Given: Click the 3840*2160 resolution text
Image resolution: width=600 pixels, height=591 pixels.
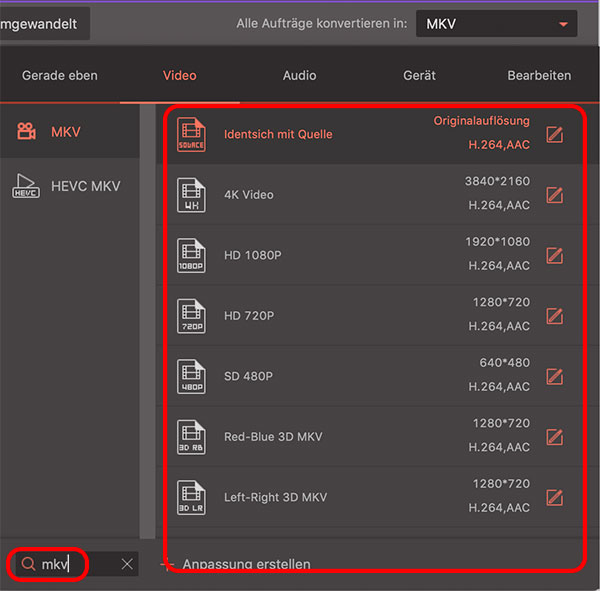Looking at the screenshot, I should point(497,181).
